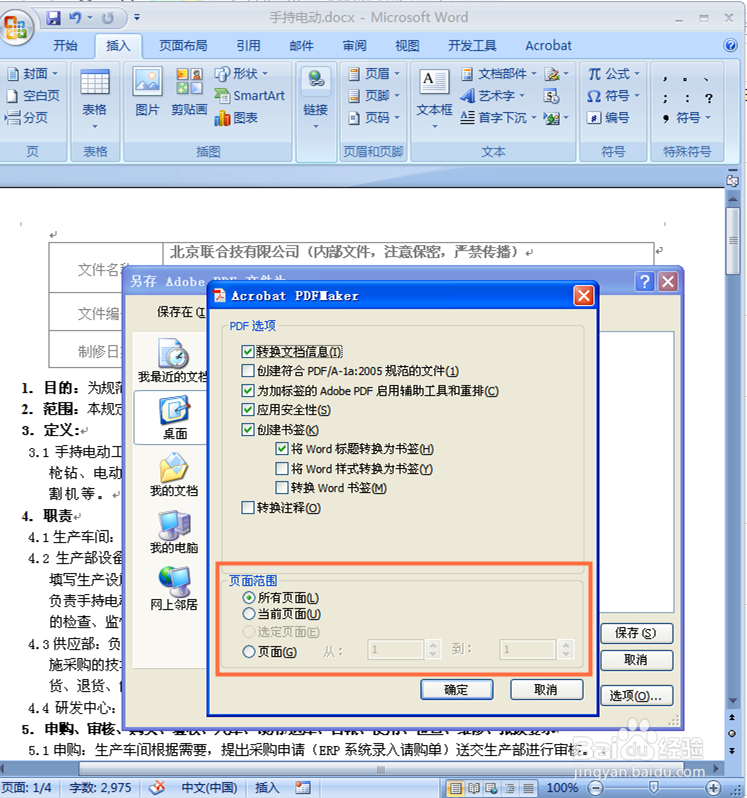The width and height of the screenshot is (747, 798).
Task: Insert a blank page (空白页)
Action: pyautogui.click(x=33, y=96)
